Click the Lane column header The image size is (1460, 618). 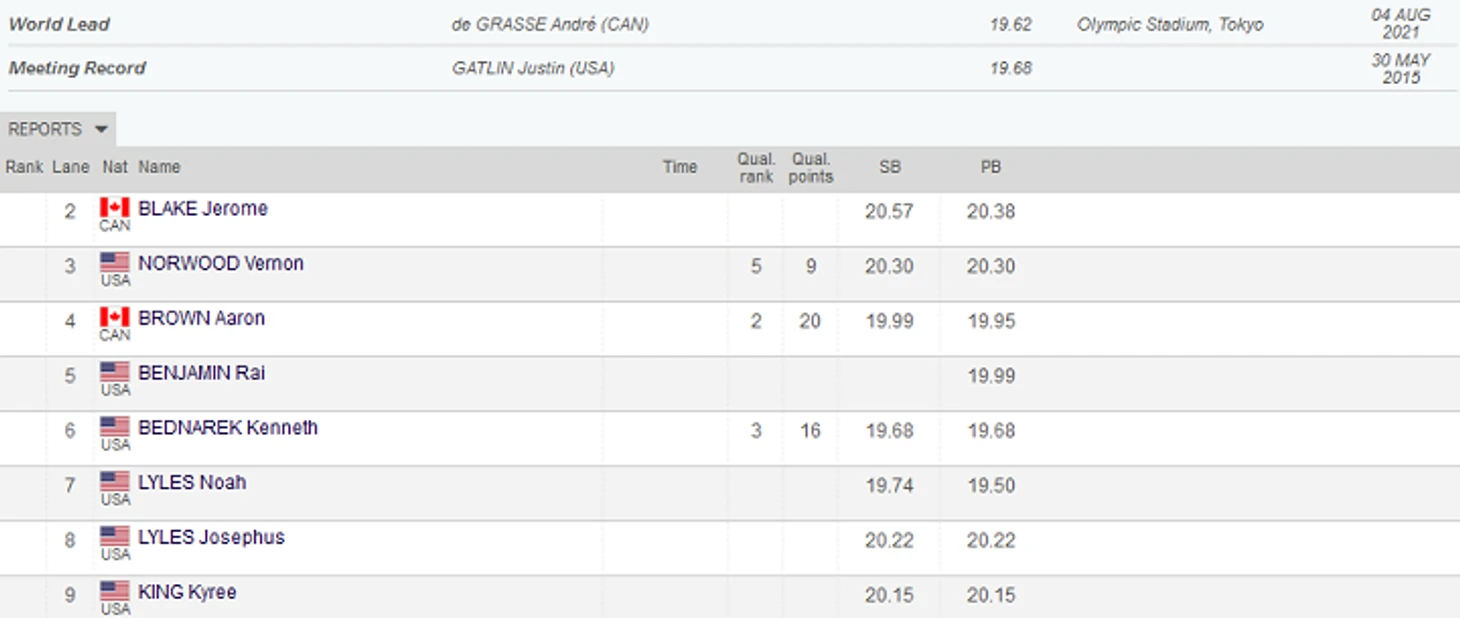pyautogui.click(x=71, y=167)
